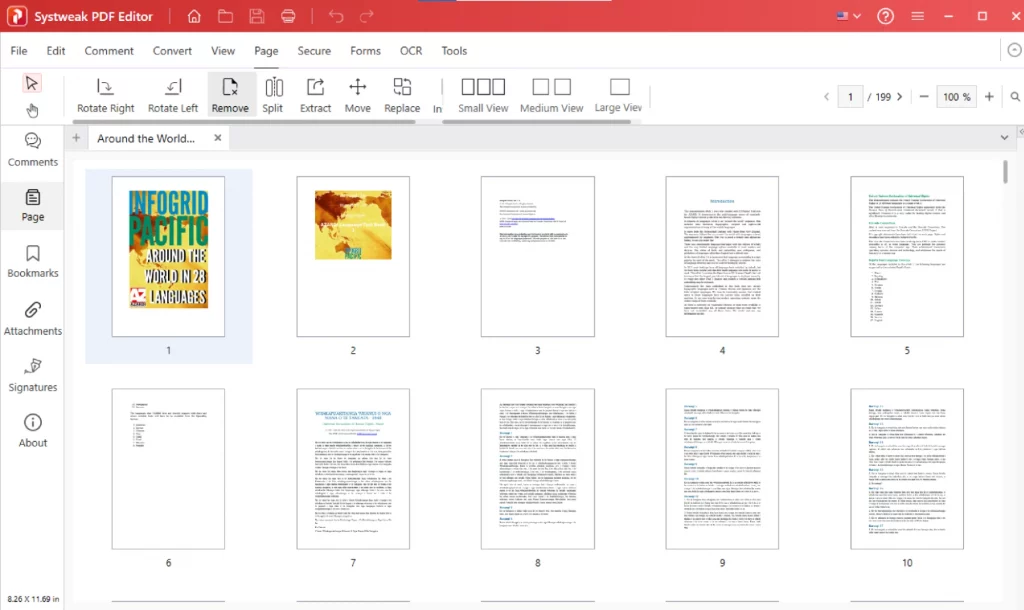The width and height of the screenshot is (1024, 610).
Task: Click the Rotate Left tool
Action: pyautogui.click(x=173, y=95)
